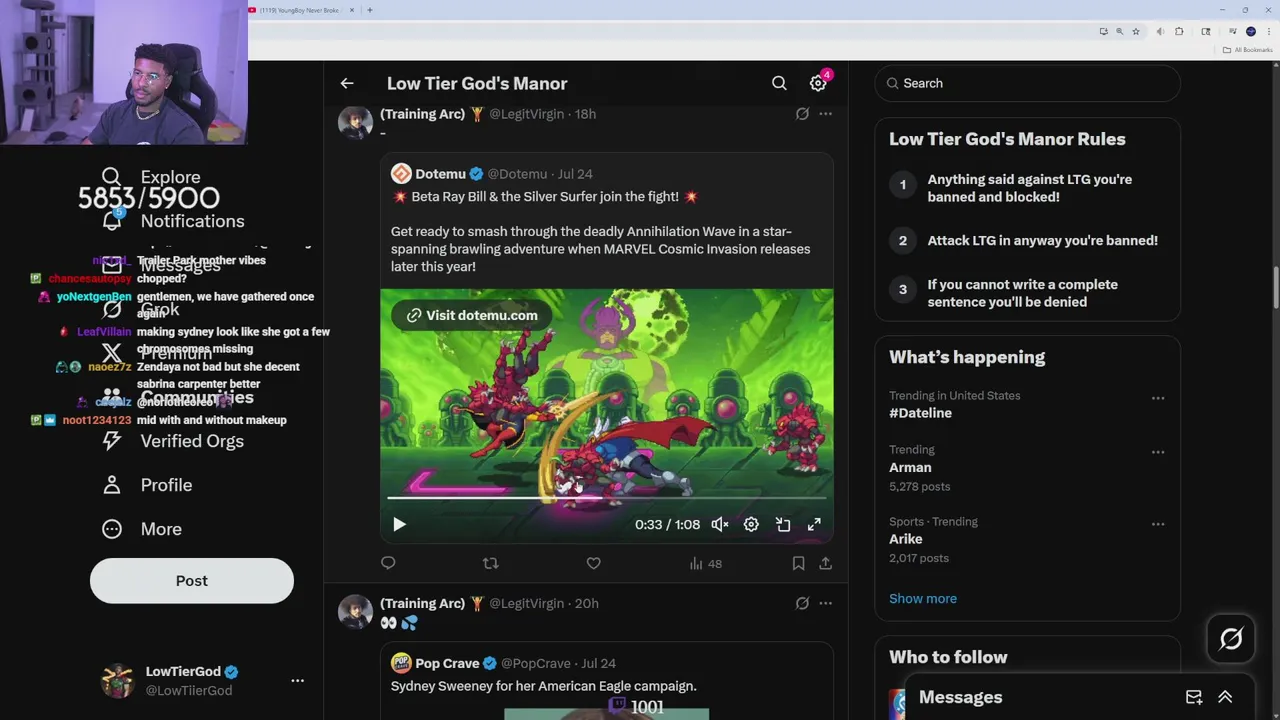1280x720 pixels.
Task: Open community search magnifier icon
Action: (x=779, y=83)
